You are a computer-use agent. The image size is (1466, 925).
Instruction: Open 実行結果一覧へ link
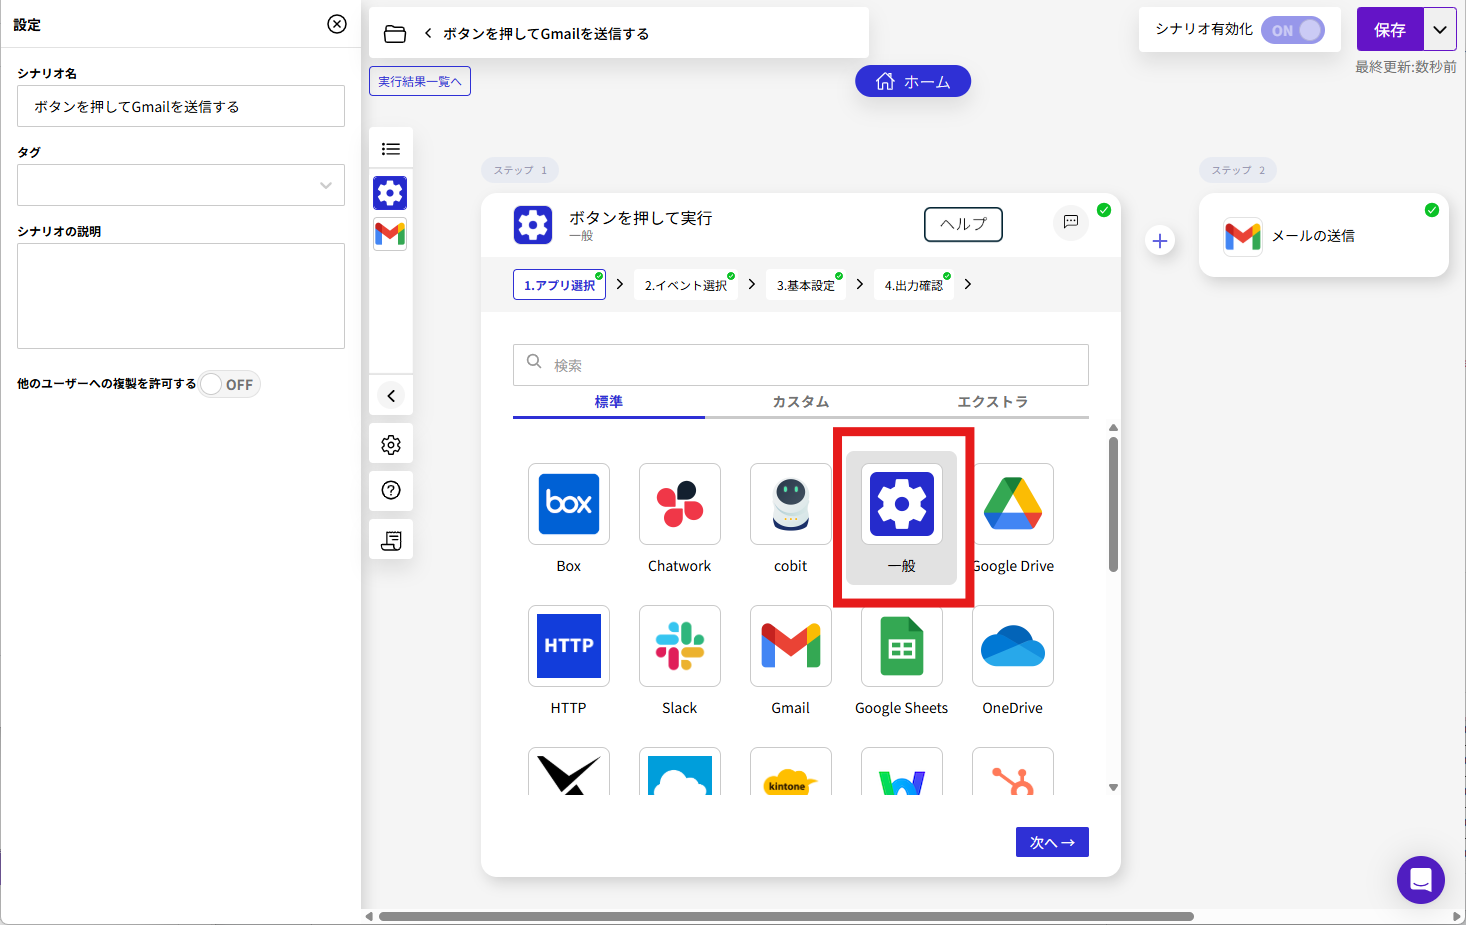pyautogui.click(x=420, y=81)
